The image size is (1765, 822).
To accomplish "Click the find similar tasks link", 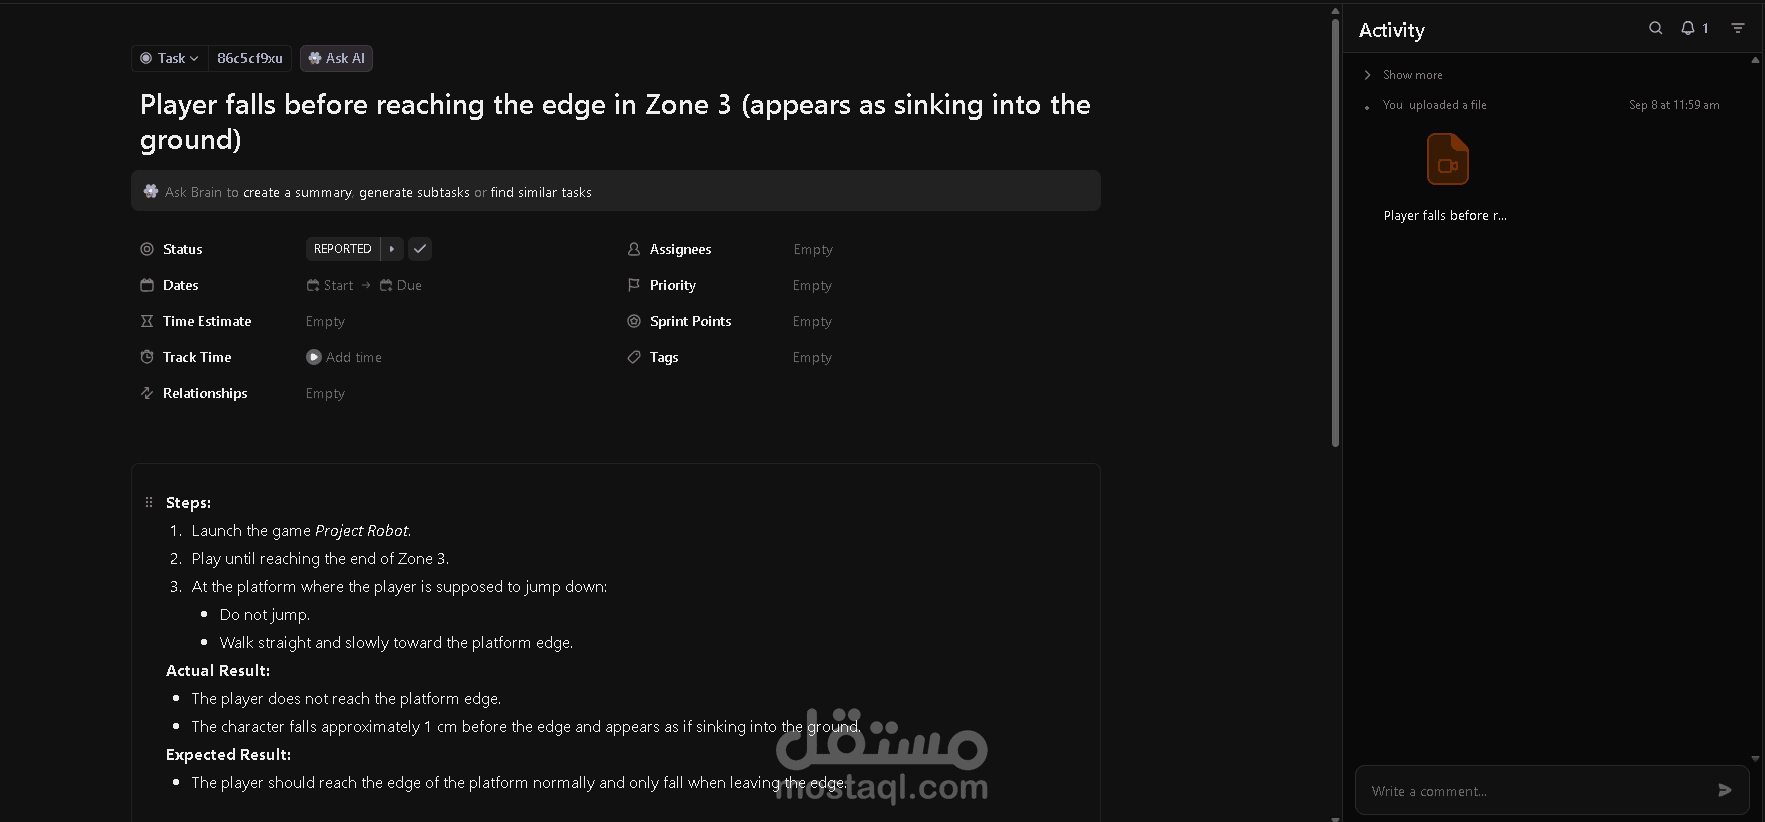I will [541, 192].
